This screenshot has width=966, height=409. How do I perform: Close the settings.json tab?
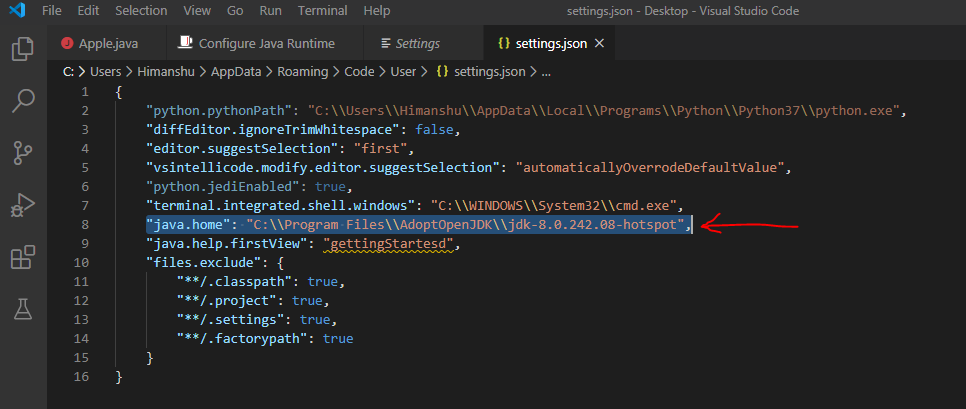[x=600, y=44]
